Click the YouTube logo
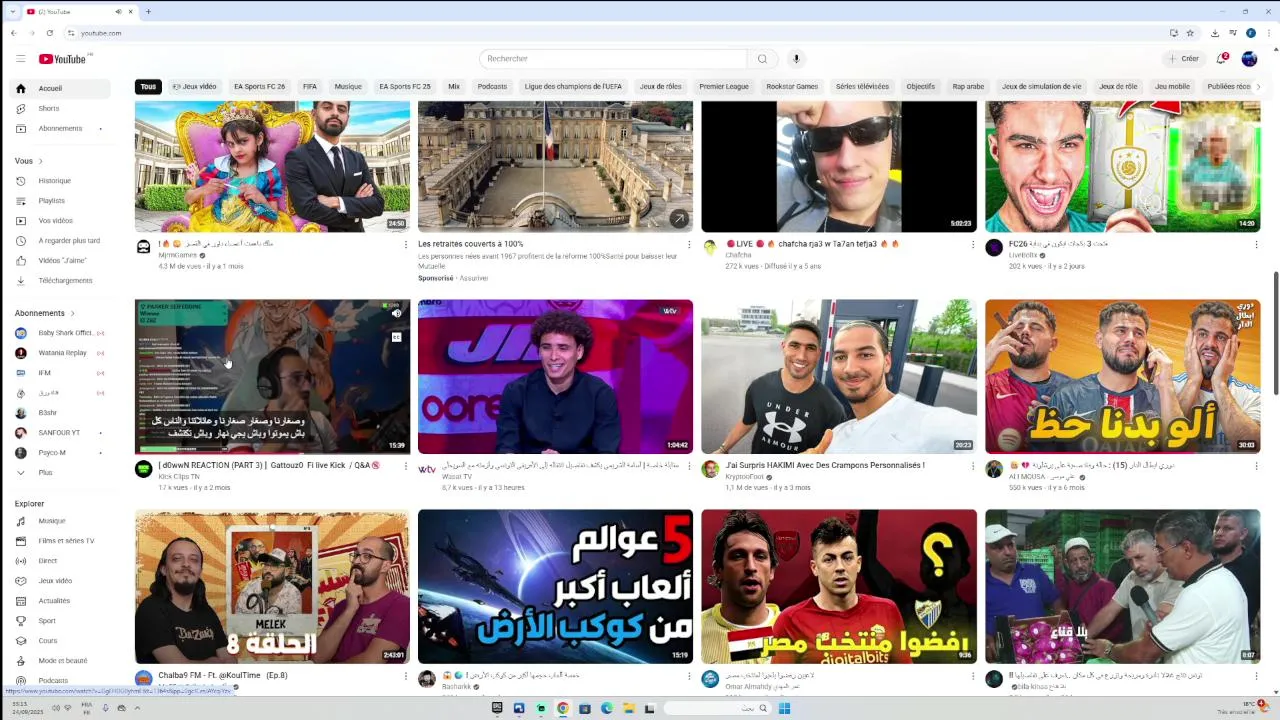The width and height of the screenshot is (1280, 720). [62, 59]
